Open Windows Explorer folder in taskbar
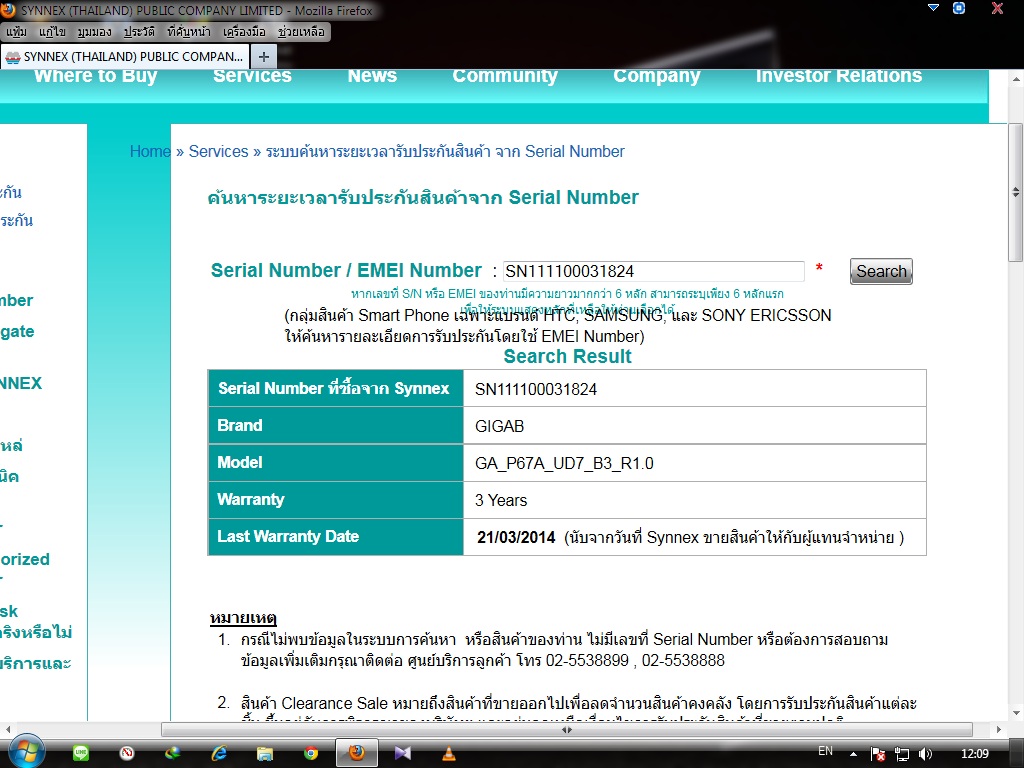 [x=264, y=754]
